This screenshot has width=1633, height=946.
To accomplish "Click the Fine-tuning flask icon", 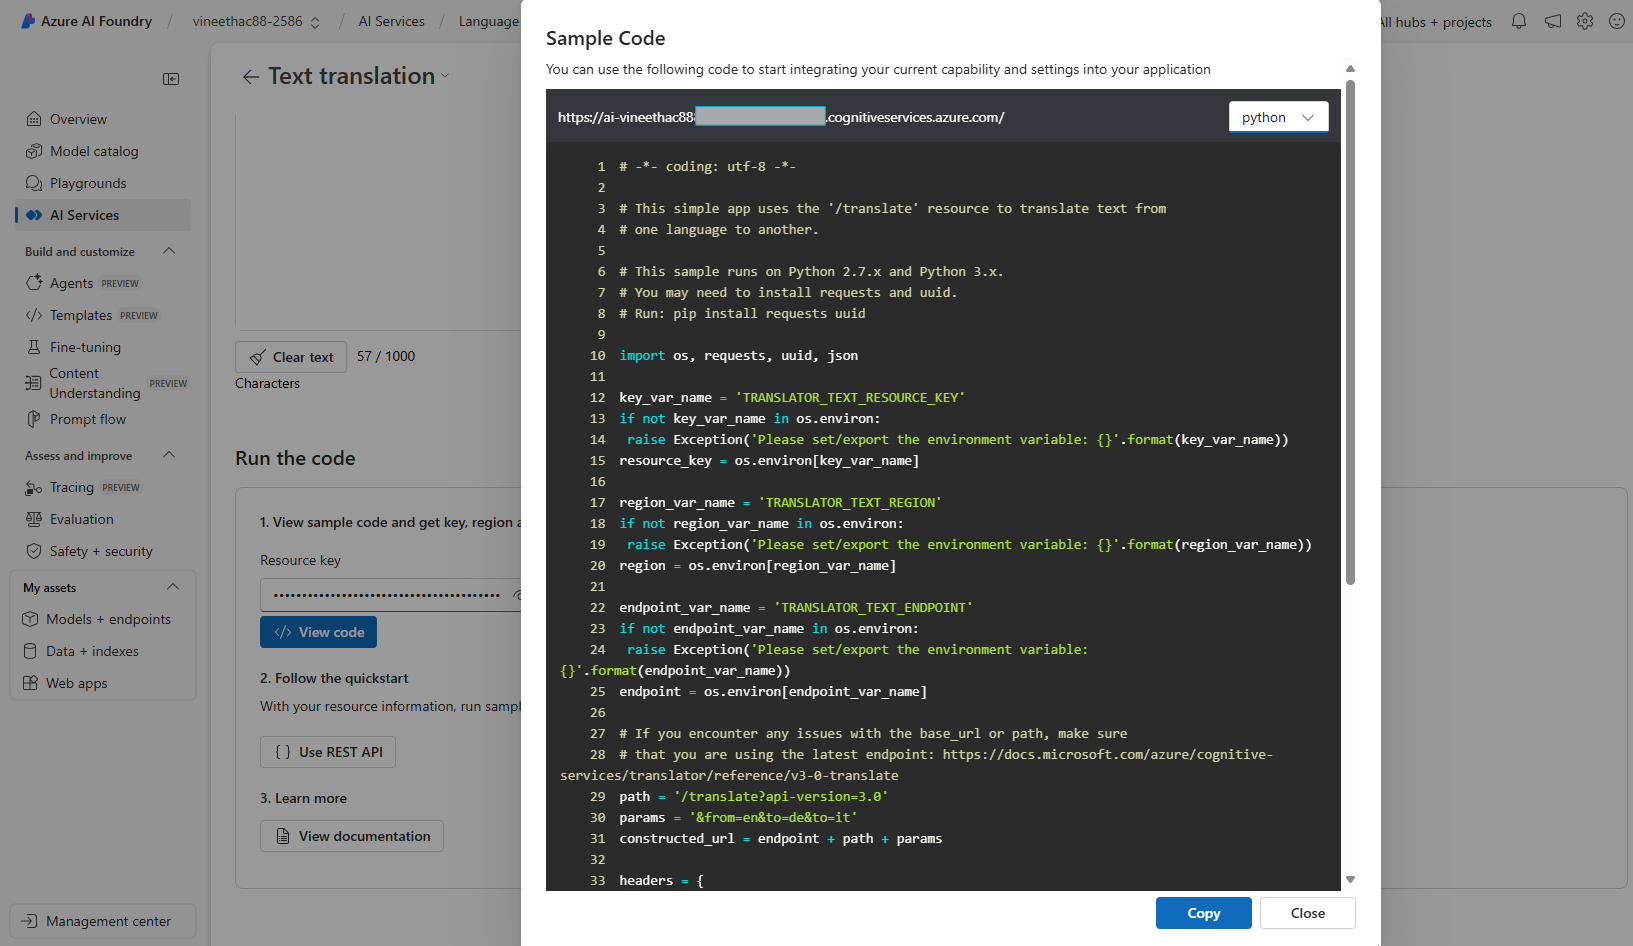I will tap(34, 347).
